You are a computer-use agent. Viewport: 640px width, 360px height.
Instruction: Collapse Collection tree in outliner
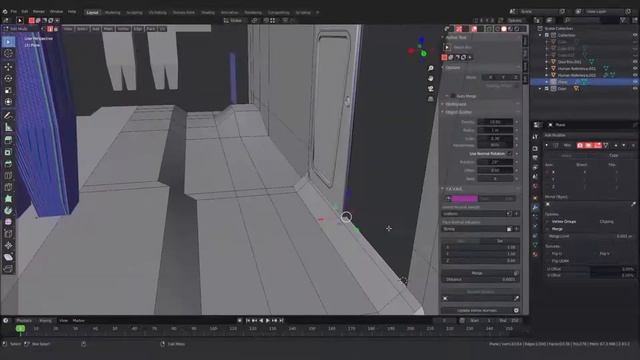click(540, 35)
